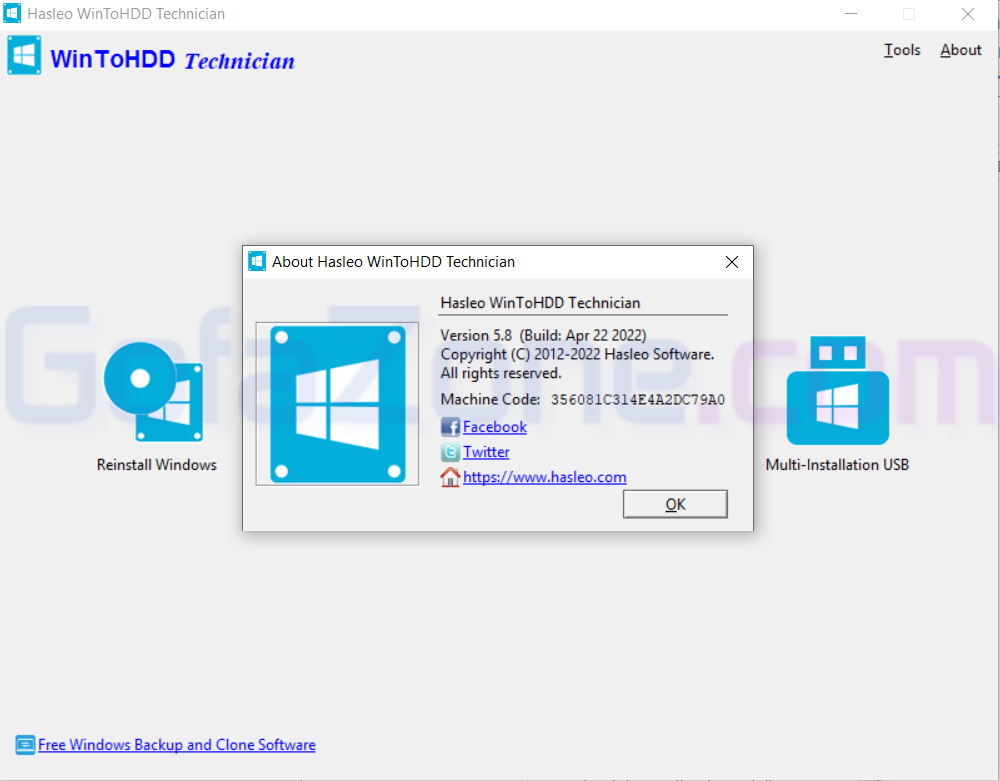Maximize the Hasleo WinToHDD main window

(x=909, y=14)
